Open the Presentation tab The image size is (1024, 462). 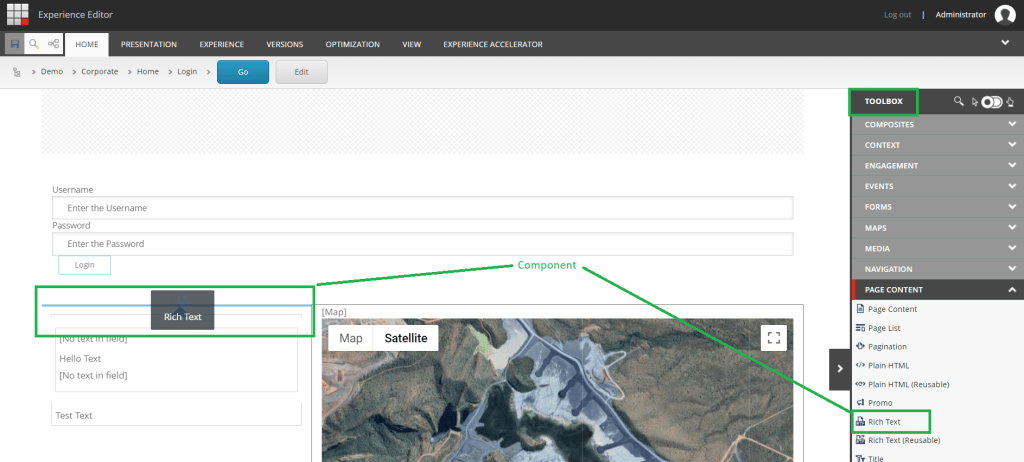pyautogui.click(x=148, y=44)
